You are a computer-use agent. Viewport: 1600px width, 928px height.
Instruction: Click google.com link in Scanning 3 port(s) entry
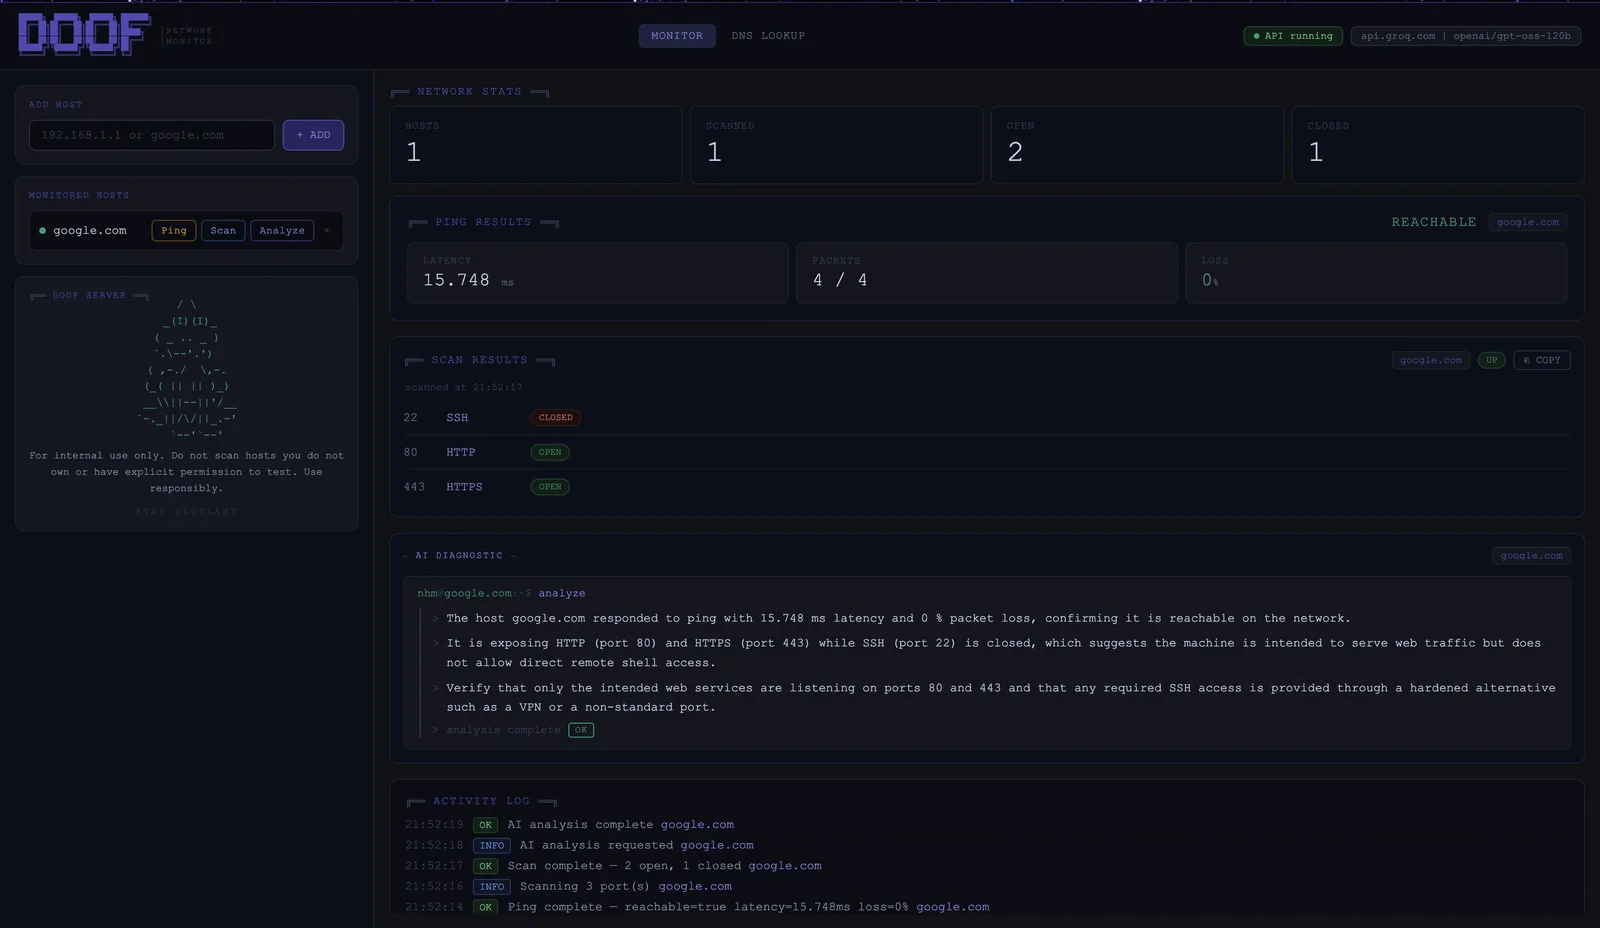[695, 886]
